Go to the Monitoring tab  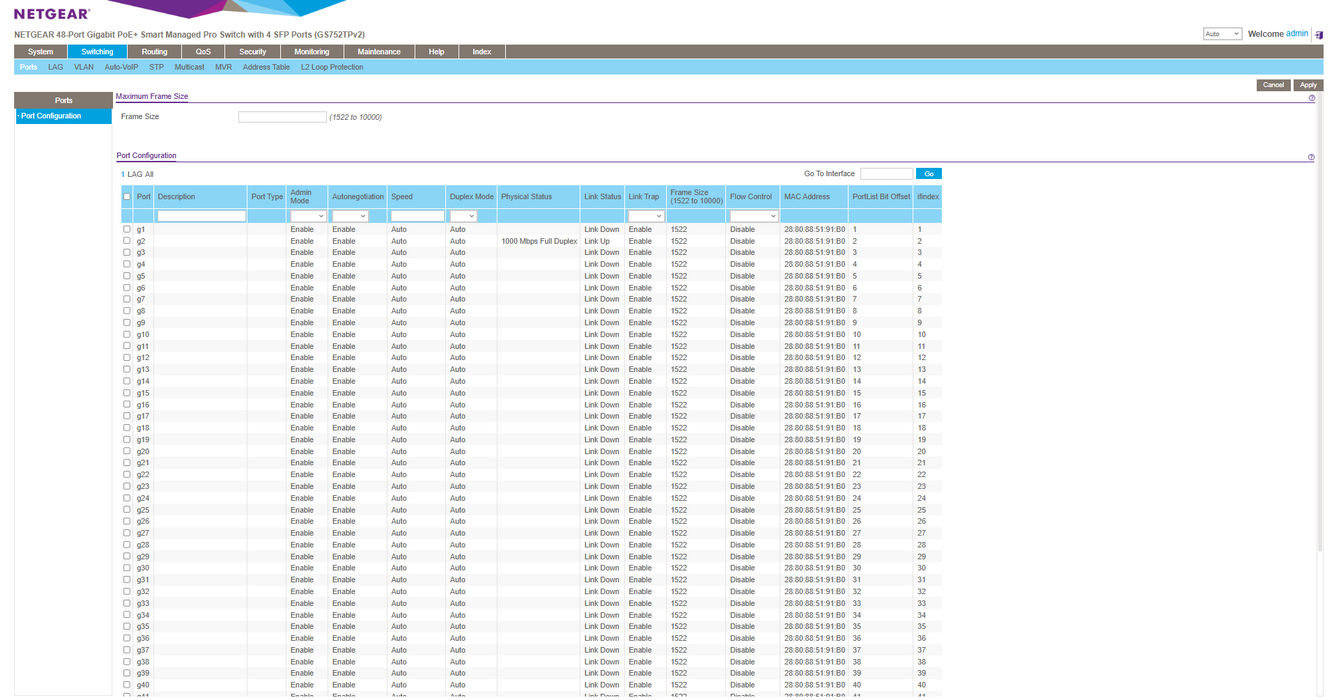point(312,52)
